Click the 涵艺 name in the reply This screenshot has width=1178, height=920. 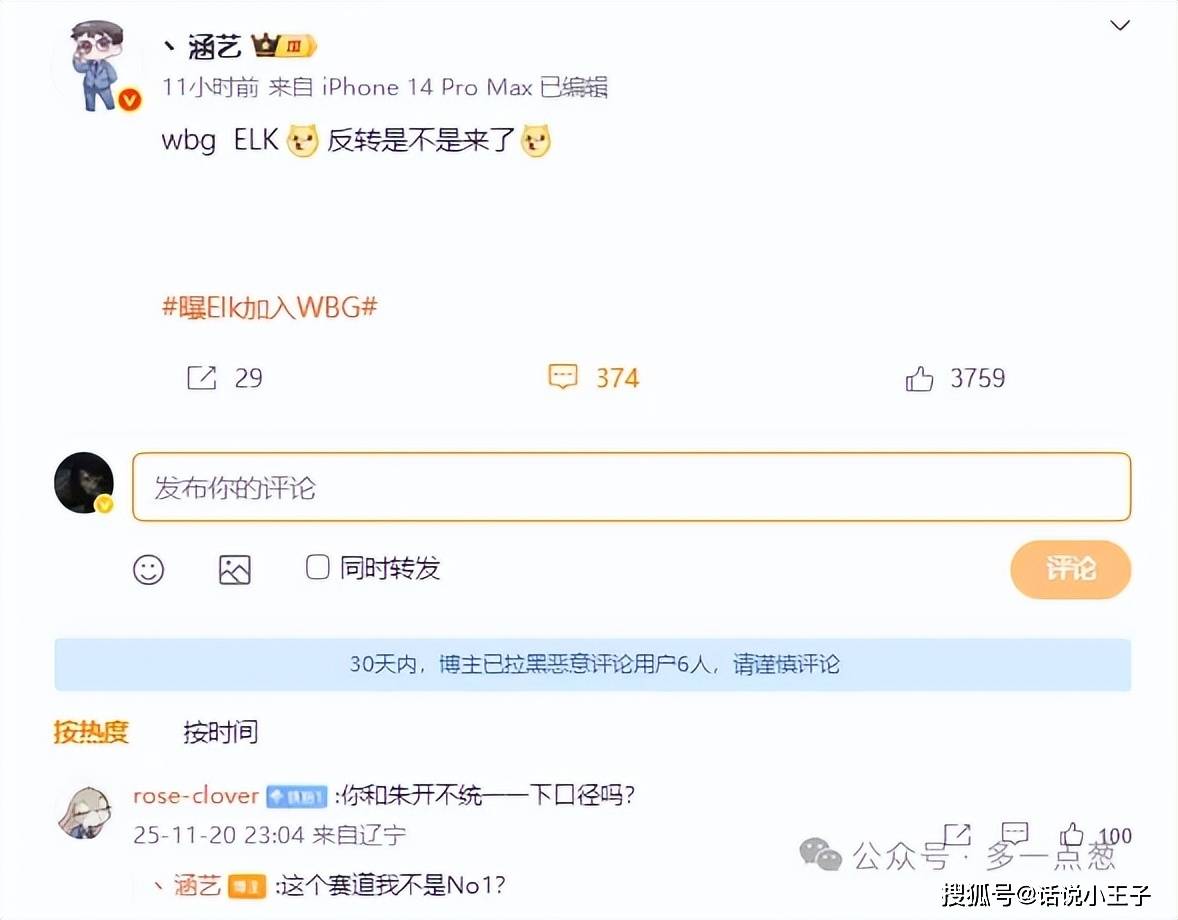click(x=197, y=885)
